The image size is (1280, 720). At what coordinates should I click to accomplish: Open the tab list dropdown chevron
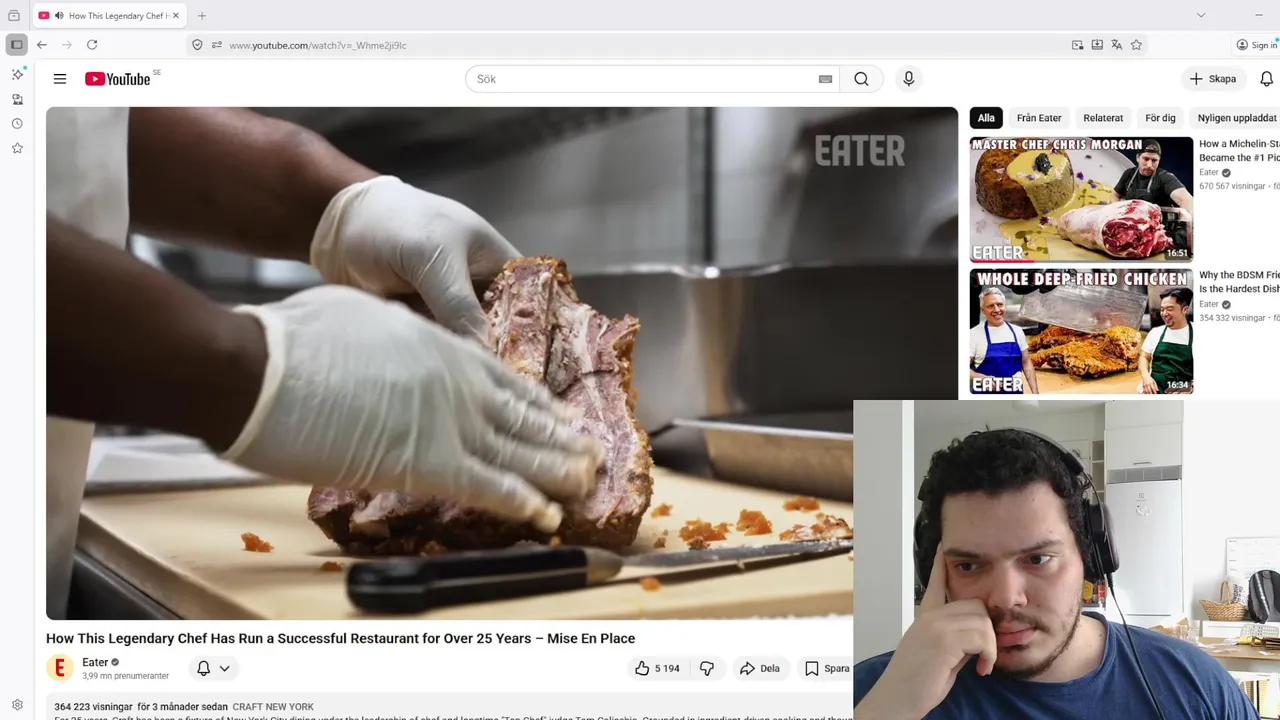coord(1201,15)
